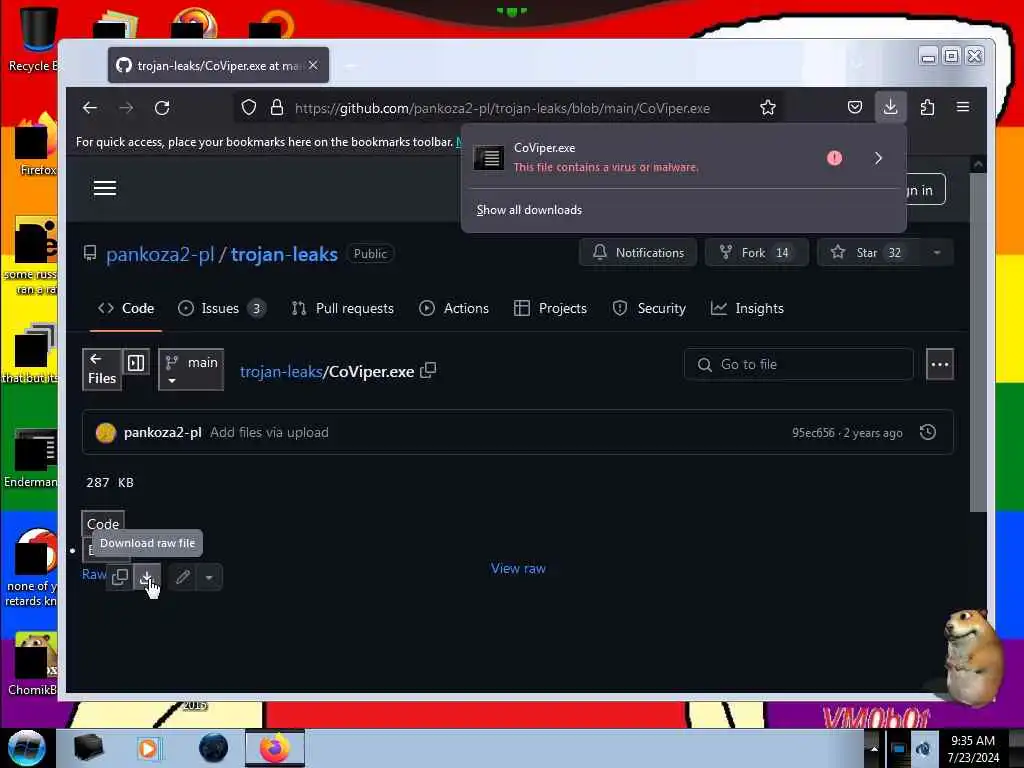Open Add files via upload commit message
The image size is (1024, 768).
[x=269, y=432]
